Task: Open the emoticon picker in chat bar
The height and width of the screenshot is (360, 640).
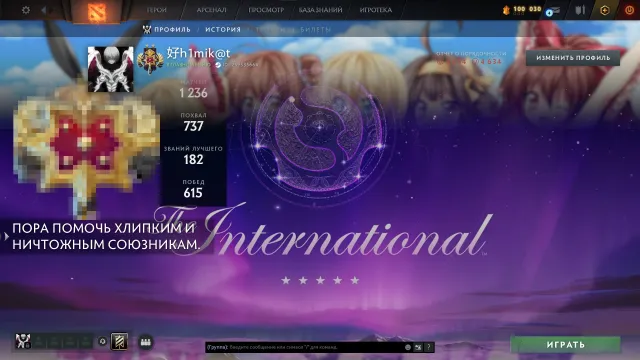Action: (x=408, y=347)
